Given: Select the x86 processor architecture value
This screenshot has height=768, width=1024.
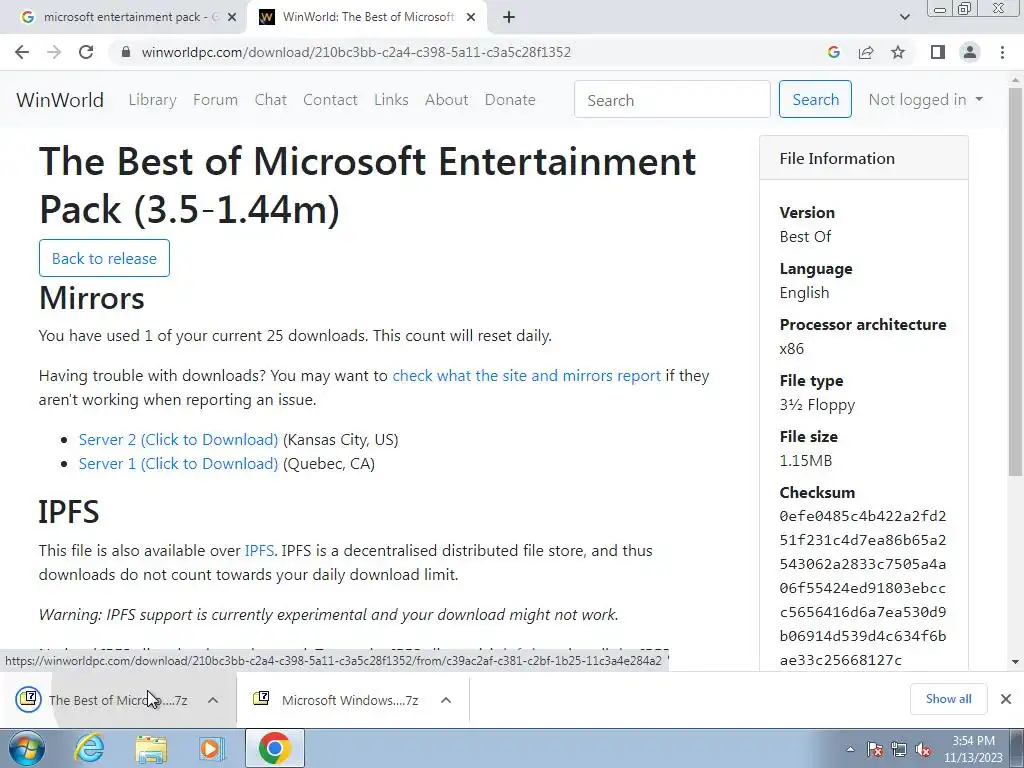Looking at the screenshot, I should pos(792,349).
